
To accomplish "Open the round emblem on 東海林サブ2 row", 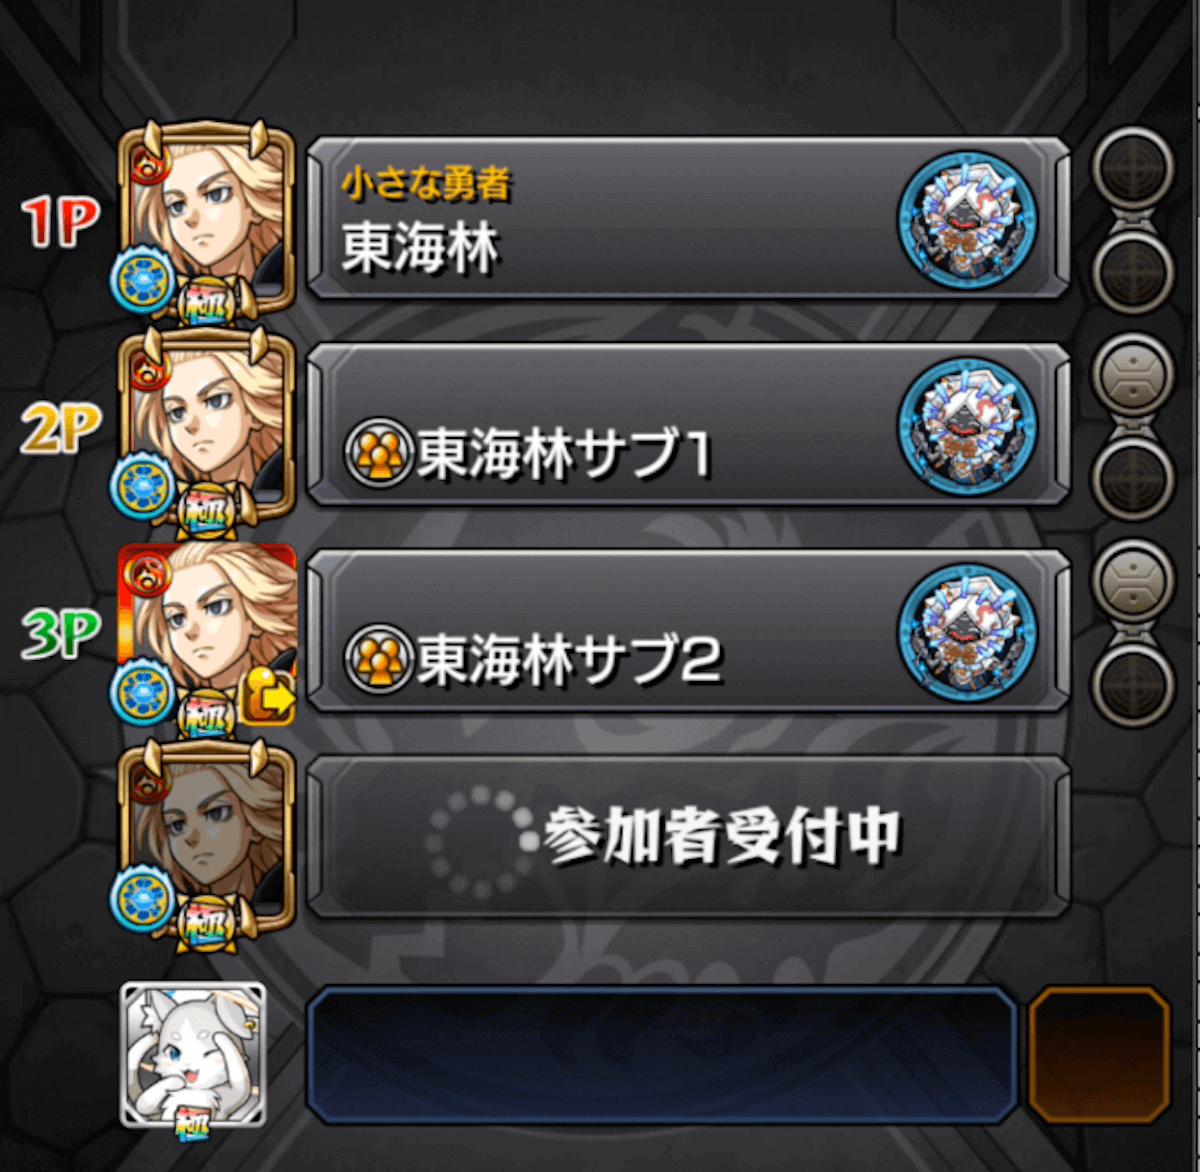I will click(x=966, y=632).
